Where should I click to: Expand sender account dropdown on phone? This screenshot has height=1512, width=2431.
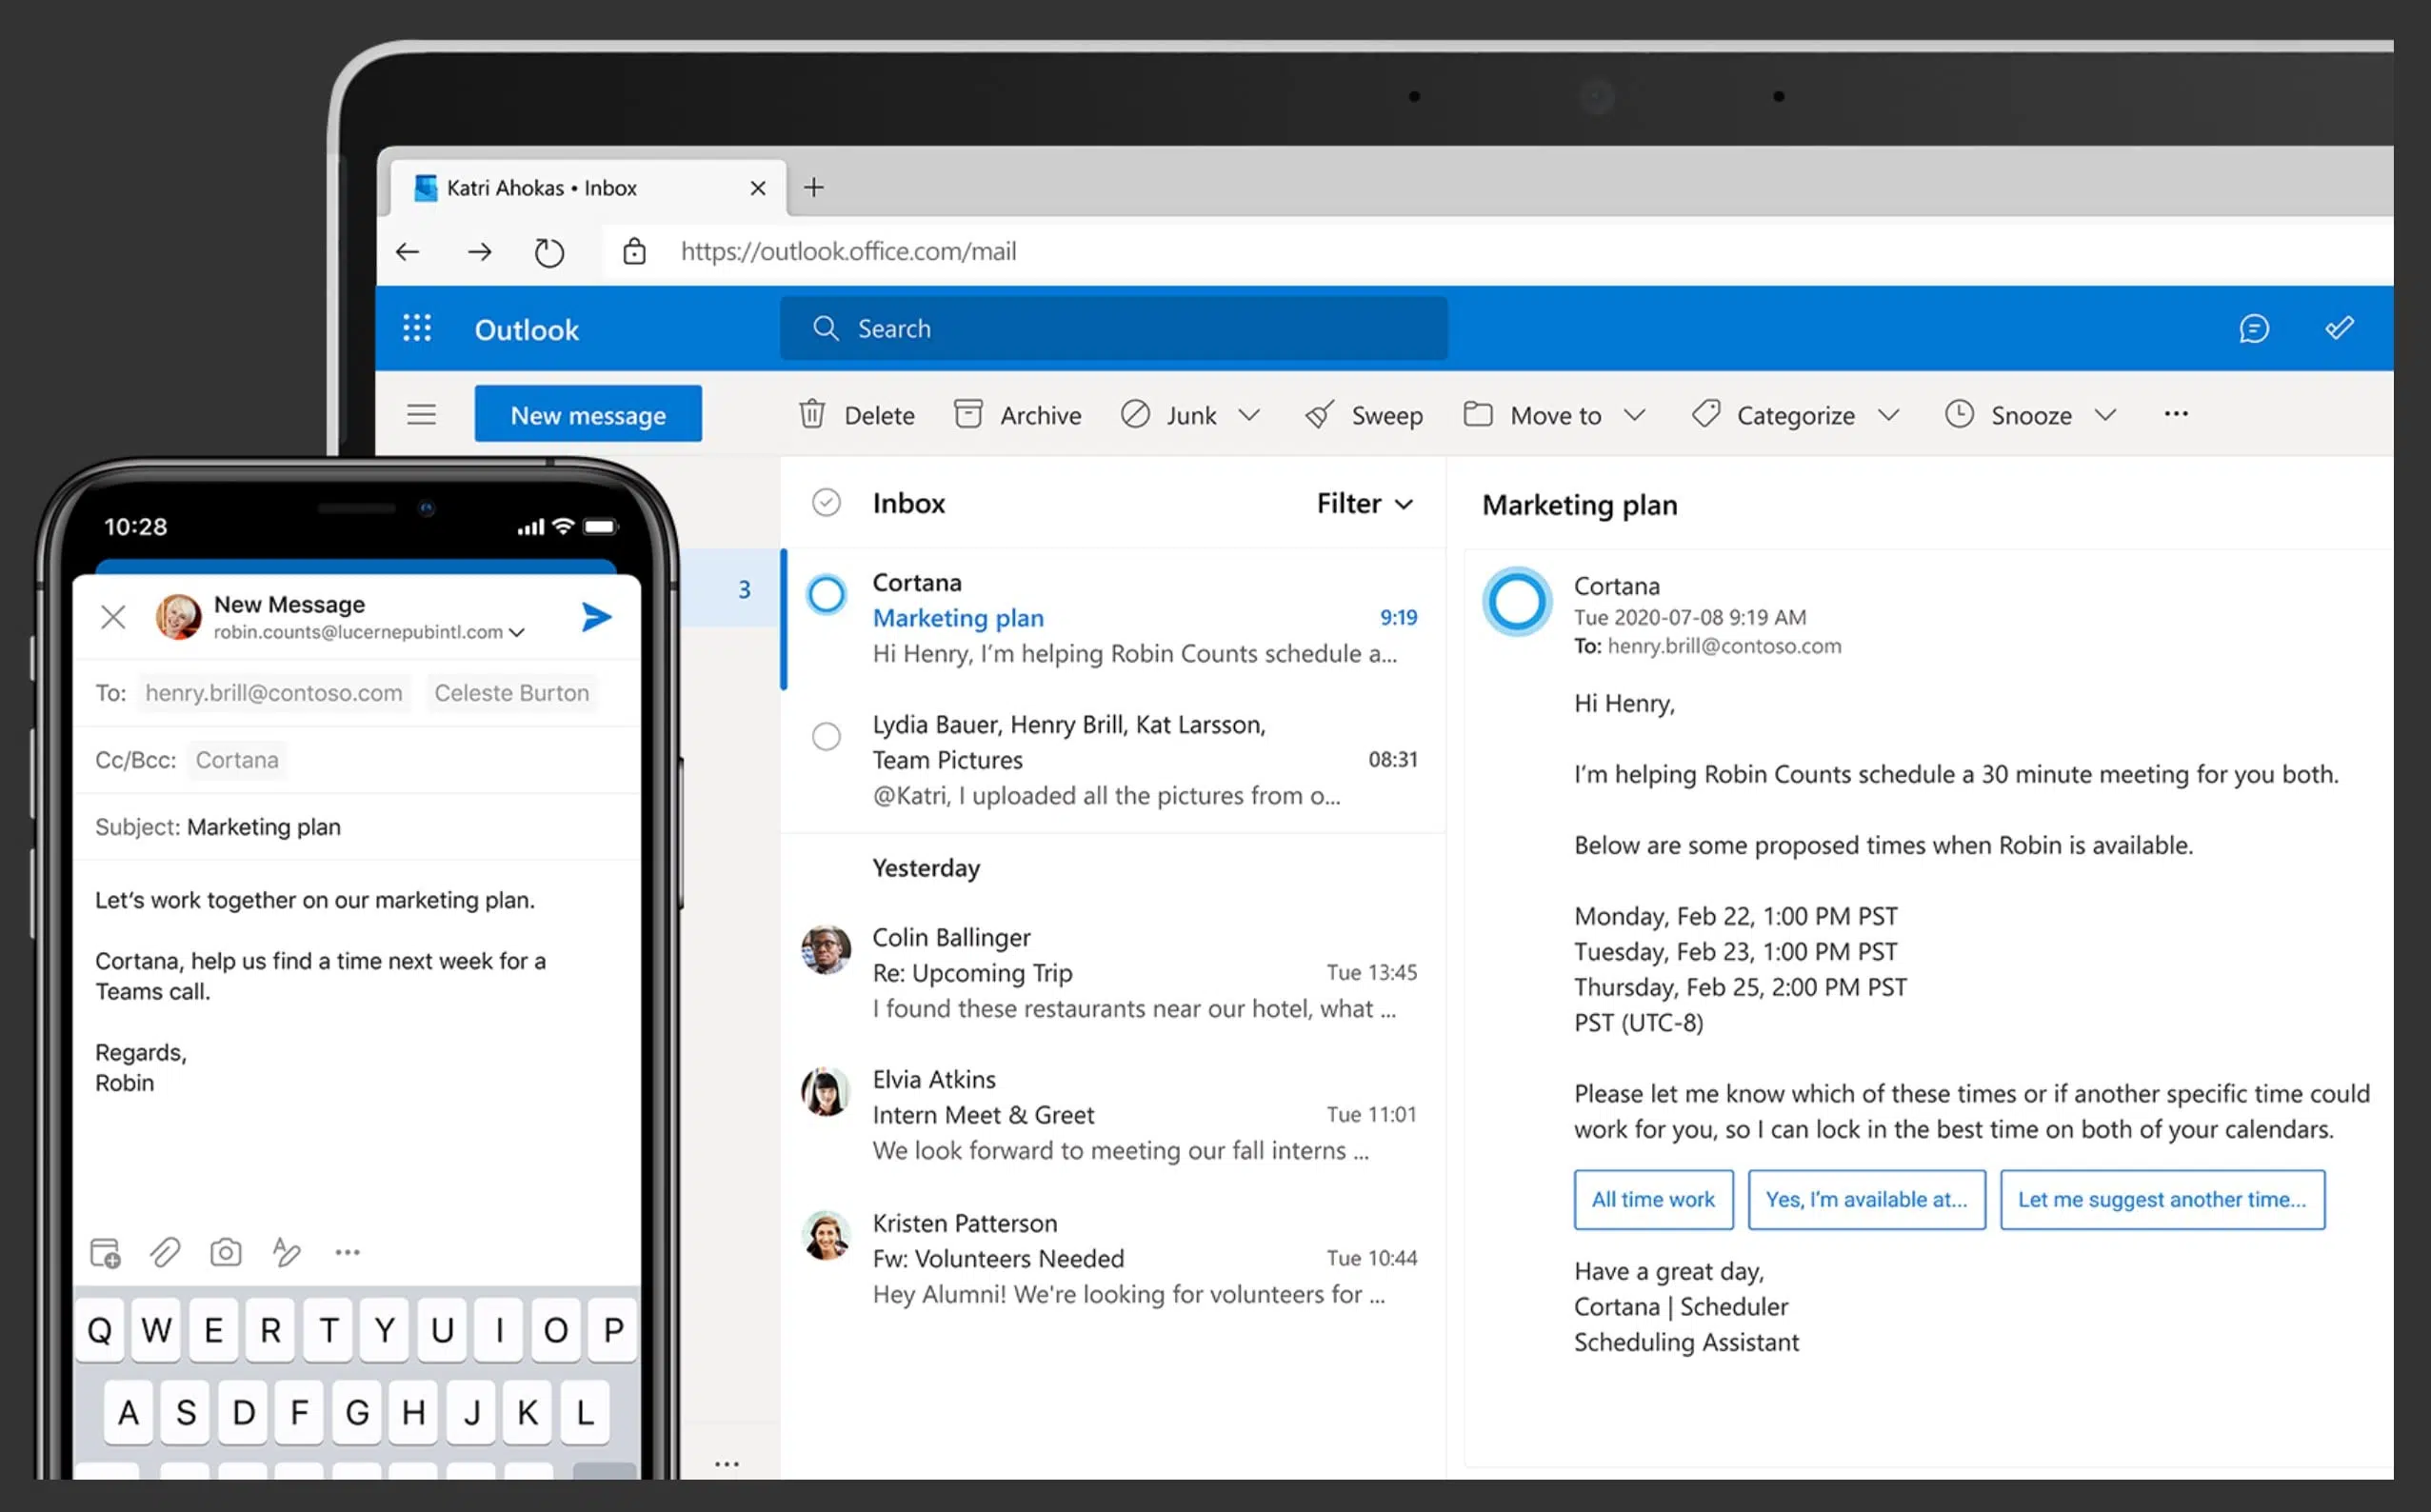tap(516, 633)
